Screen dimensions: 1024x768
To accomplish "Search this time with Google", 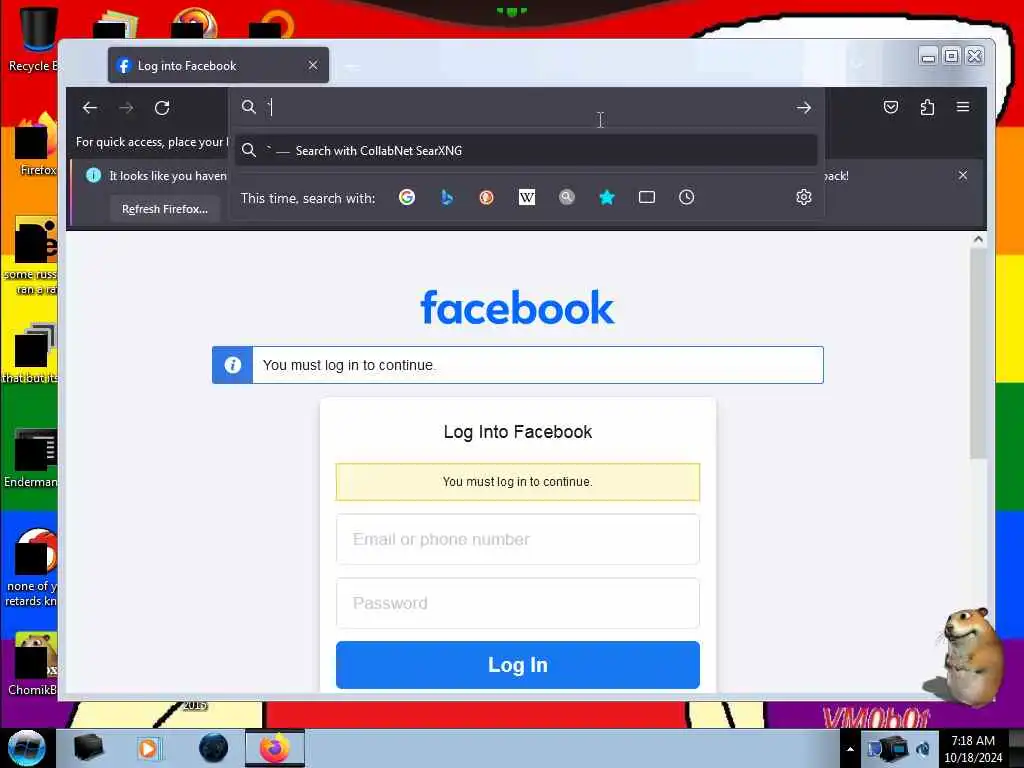I will tap(407, 197).
